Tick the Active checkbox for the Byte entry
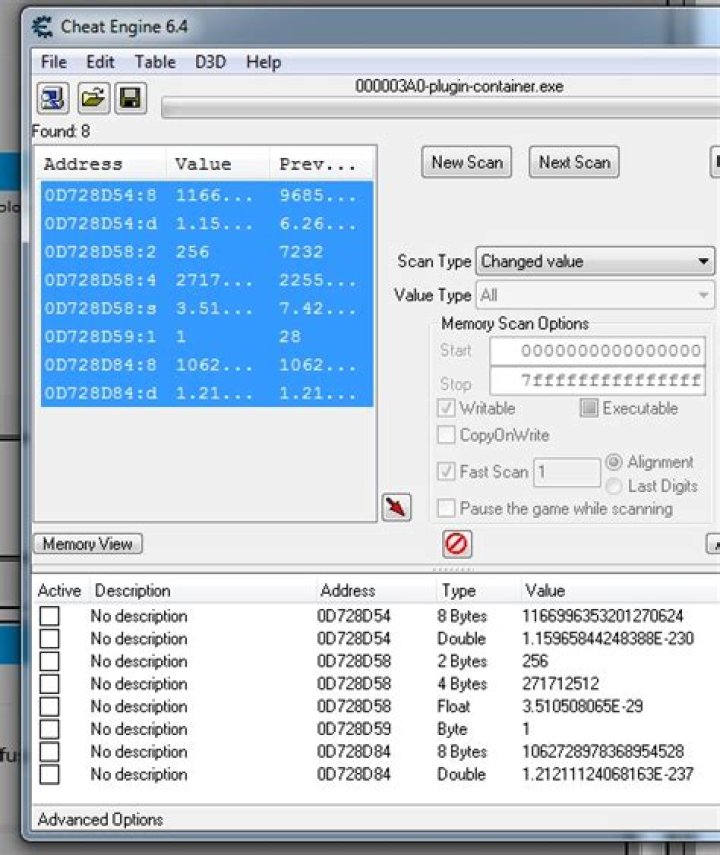This screenshot has height=855, width=720. [x=49, y=730]
